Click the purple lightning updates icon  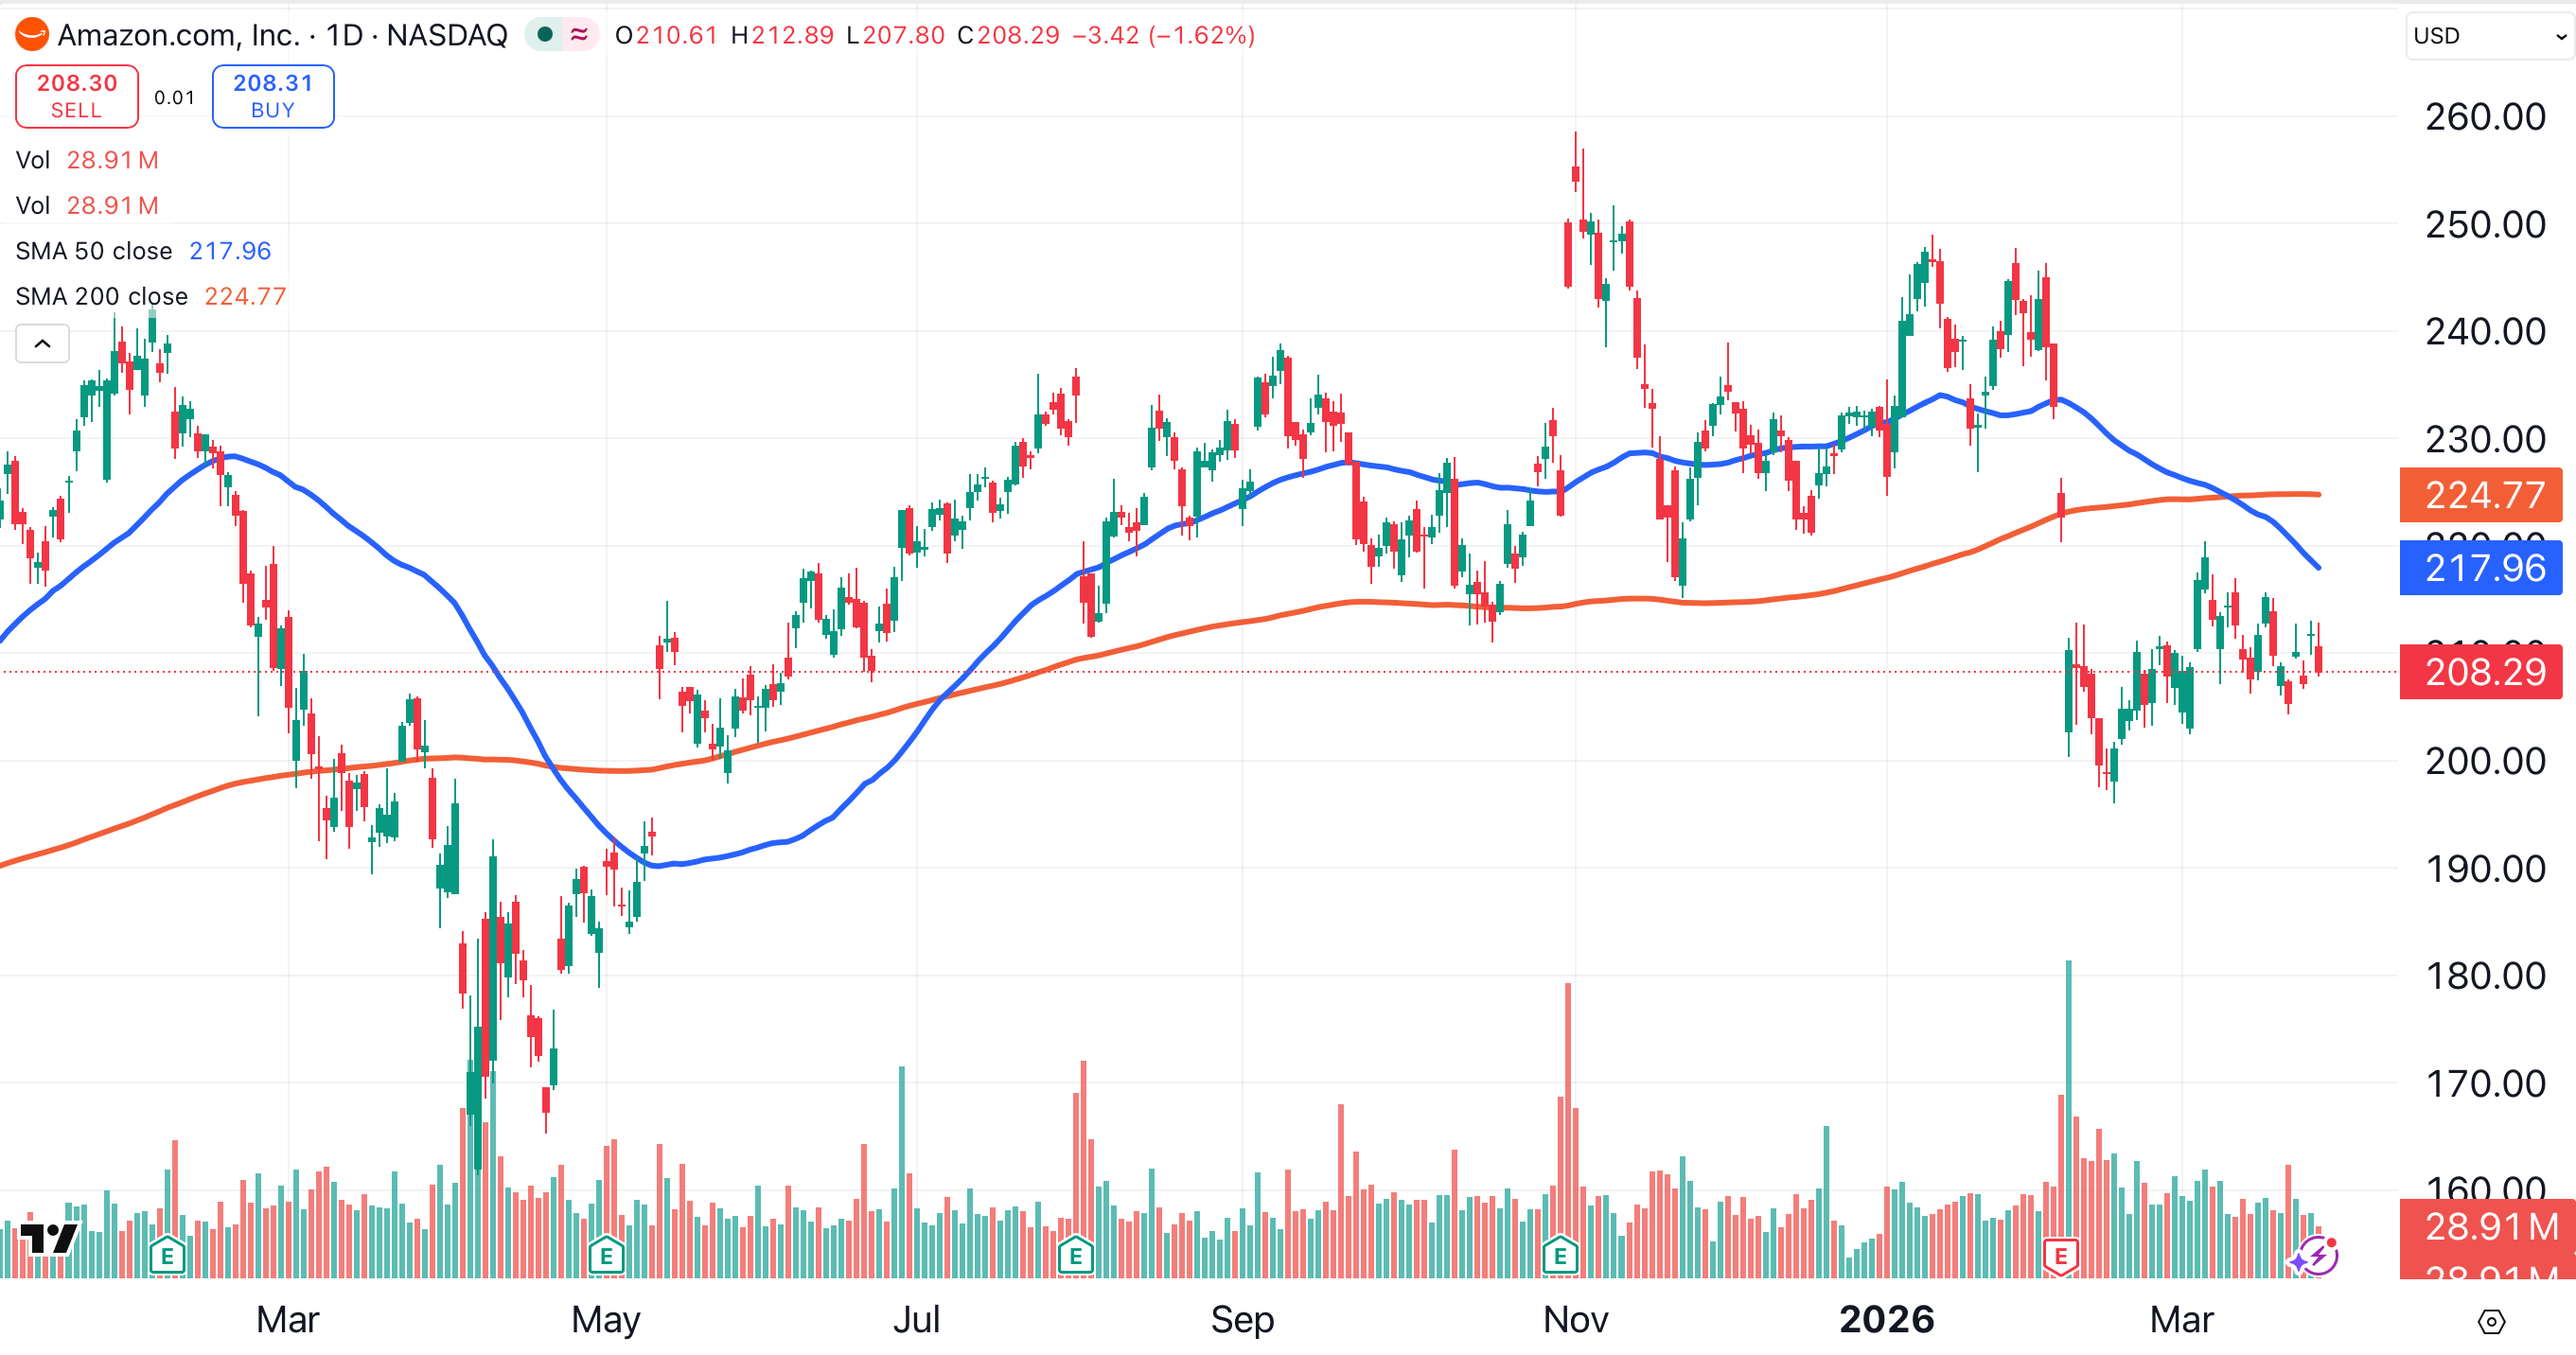click(2316, 1255)
